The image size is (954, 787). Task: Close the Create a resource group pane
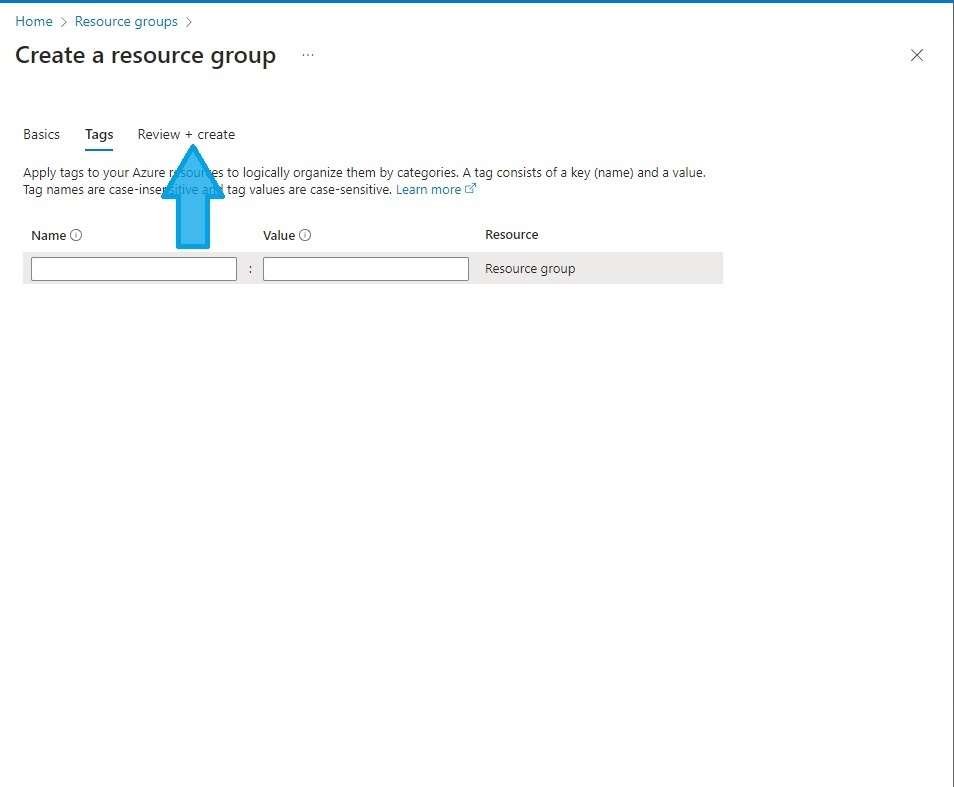[916, 55]
